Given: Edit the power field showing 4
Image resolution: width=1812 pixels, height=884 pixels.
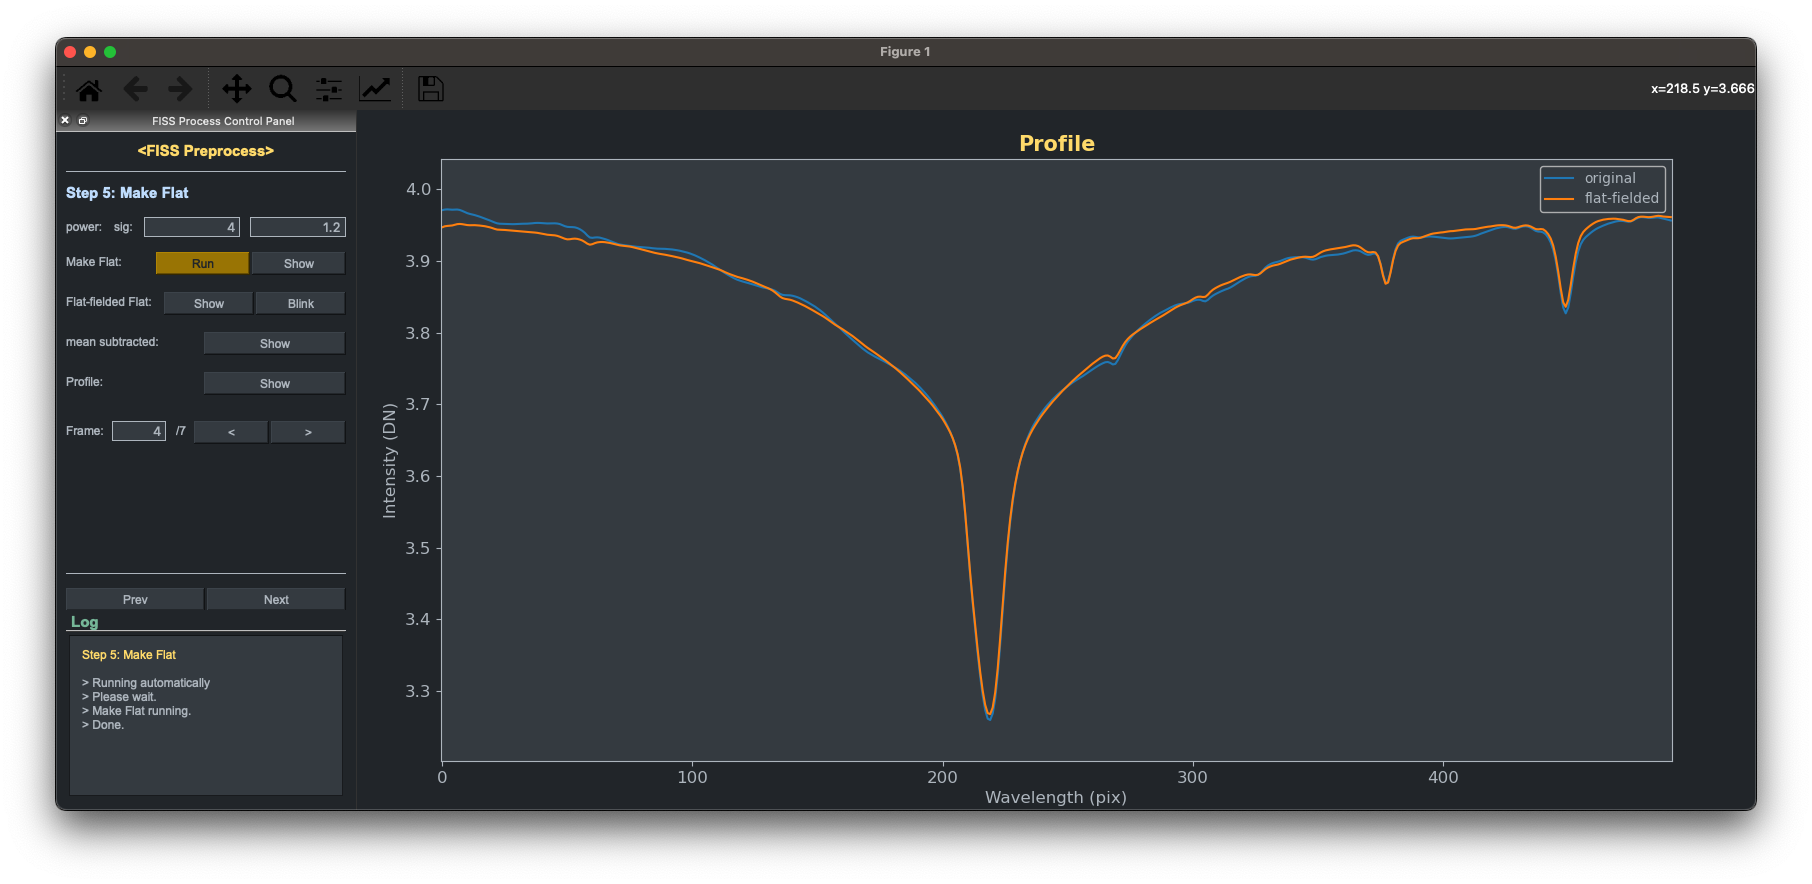Looking at the screenshot, I should pyautogui.click(x=192, y=227).
